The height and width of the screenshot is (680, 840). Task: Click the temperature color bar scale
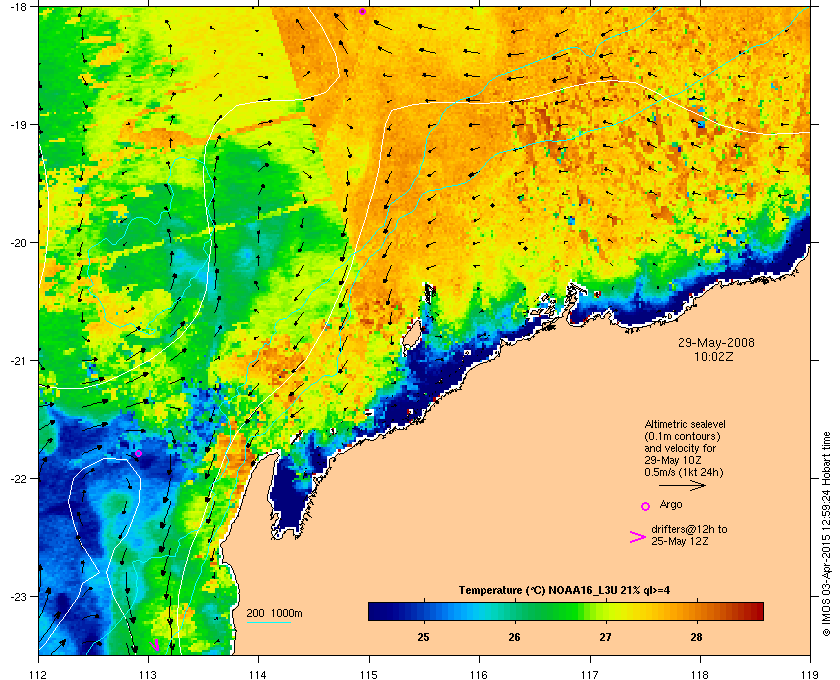[566, 611]
